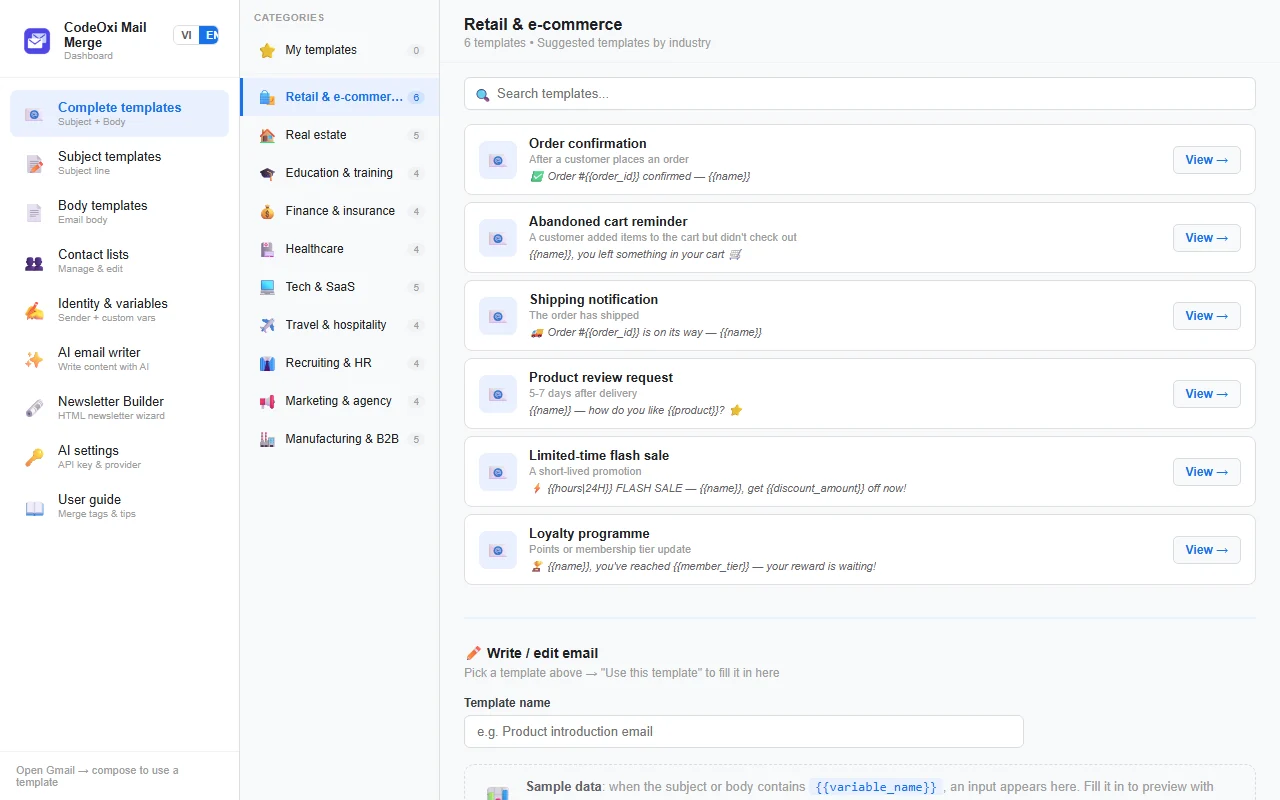Click the Education & training cap icon

(x=267, y=173)
